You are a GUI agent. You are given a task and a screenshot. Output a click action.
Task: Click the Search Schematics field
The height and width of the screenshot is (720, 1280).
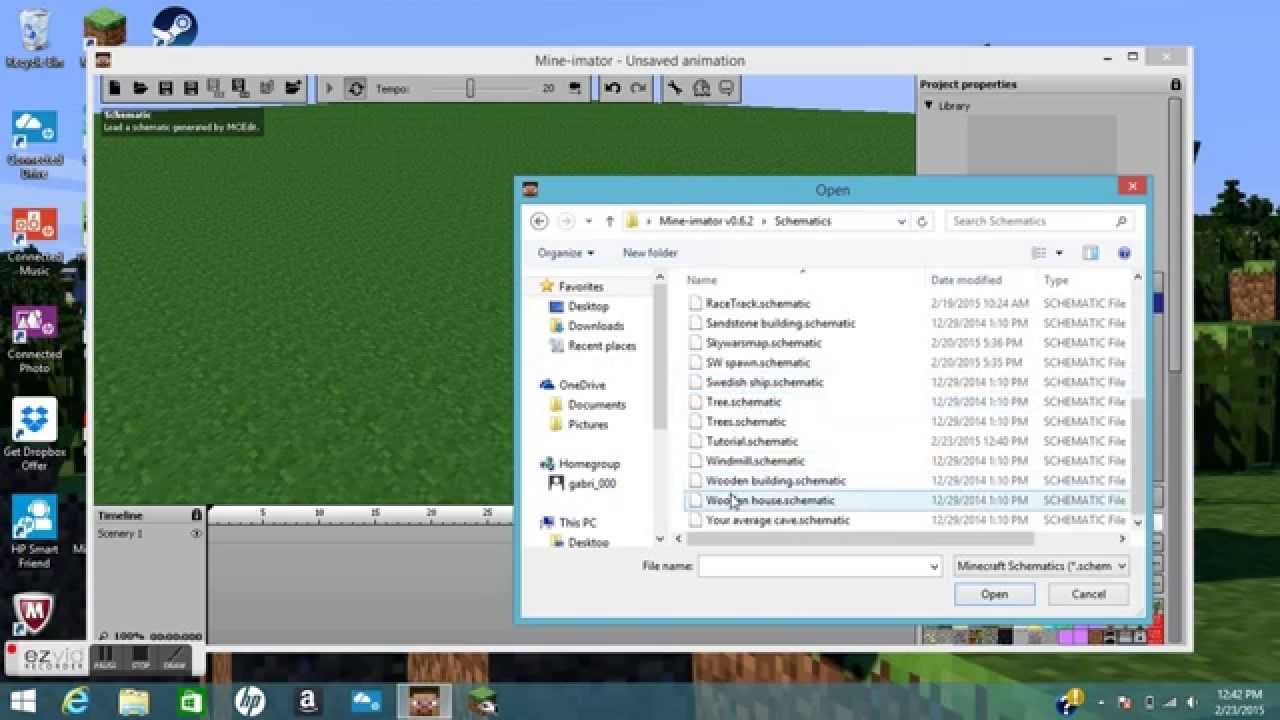click(1039, 221)
